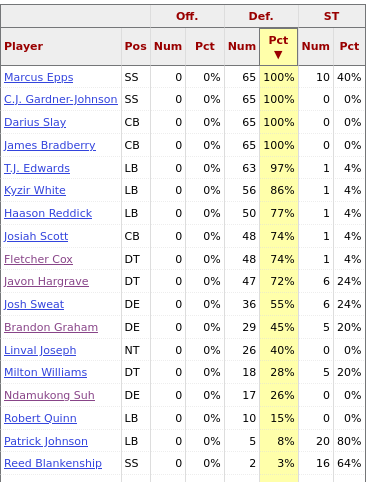The width and height of the screenshot is (371, 482).
Task: Open Brandon Graham player link
Action: 51,327
